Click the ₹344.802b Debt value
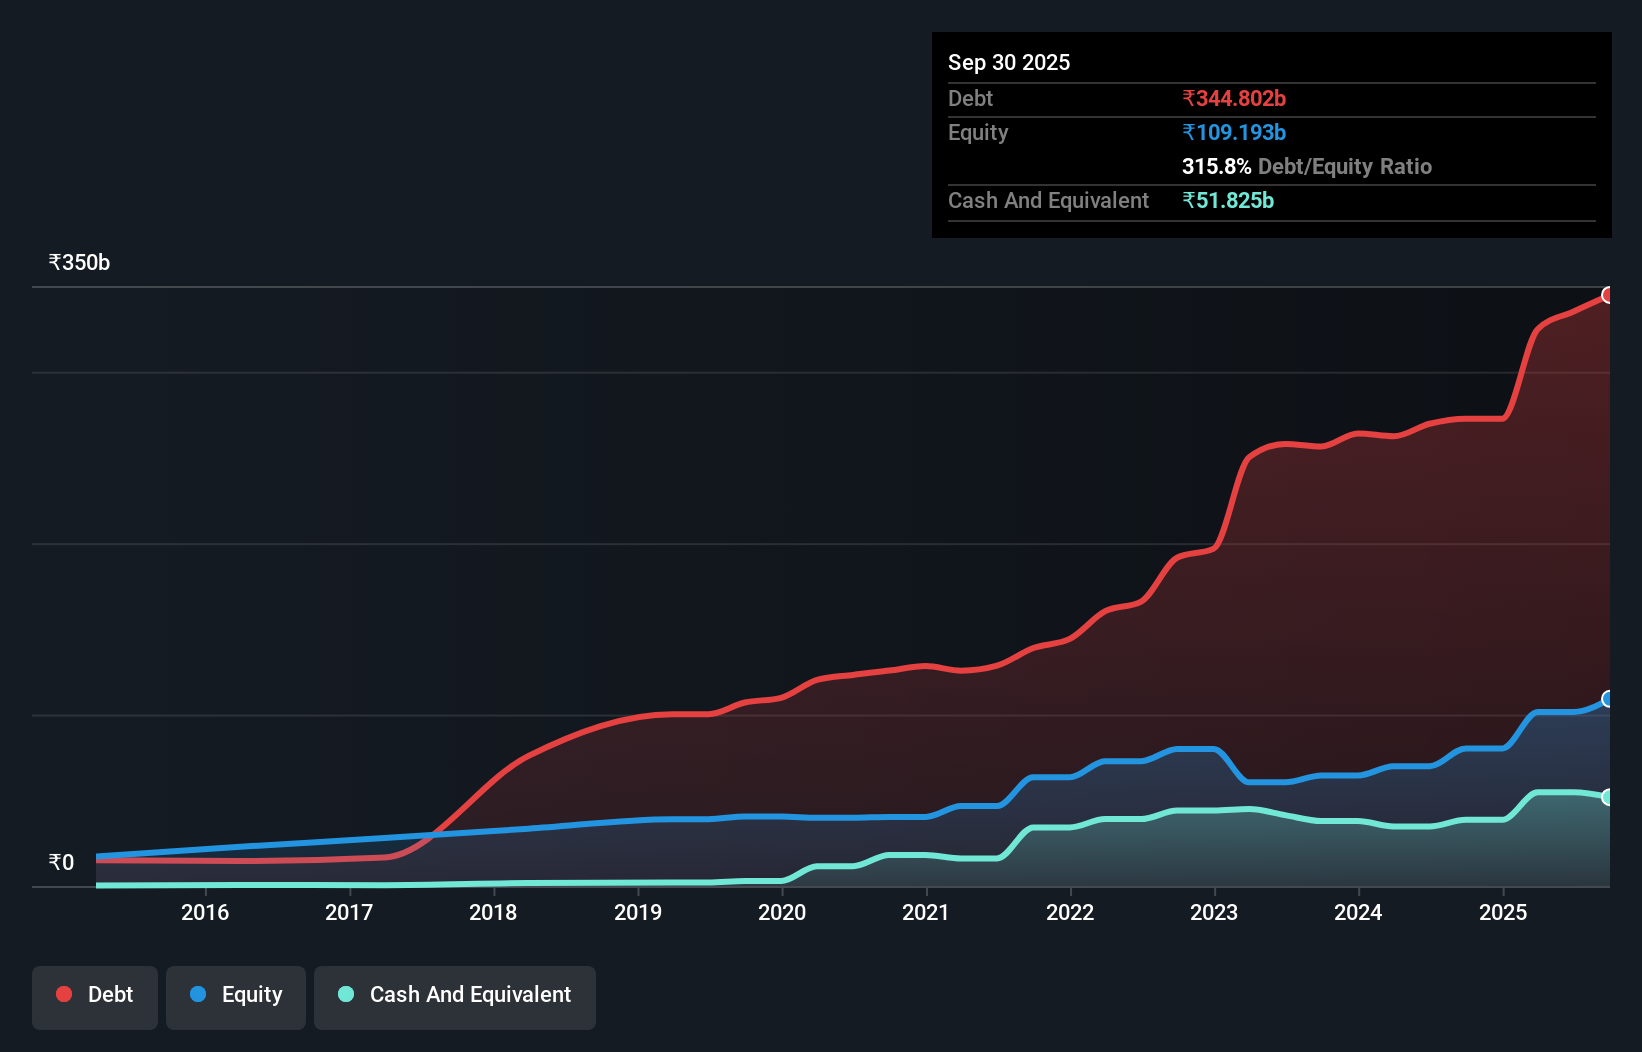Image resolution: width=1642 pixels, height=1052 pixels. pyautogui.click(x=1235, y=98)
